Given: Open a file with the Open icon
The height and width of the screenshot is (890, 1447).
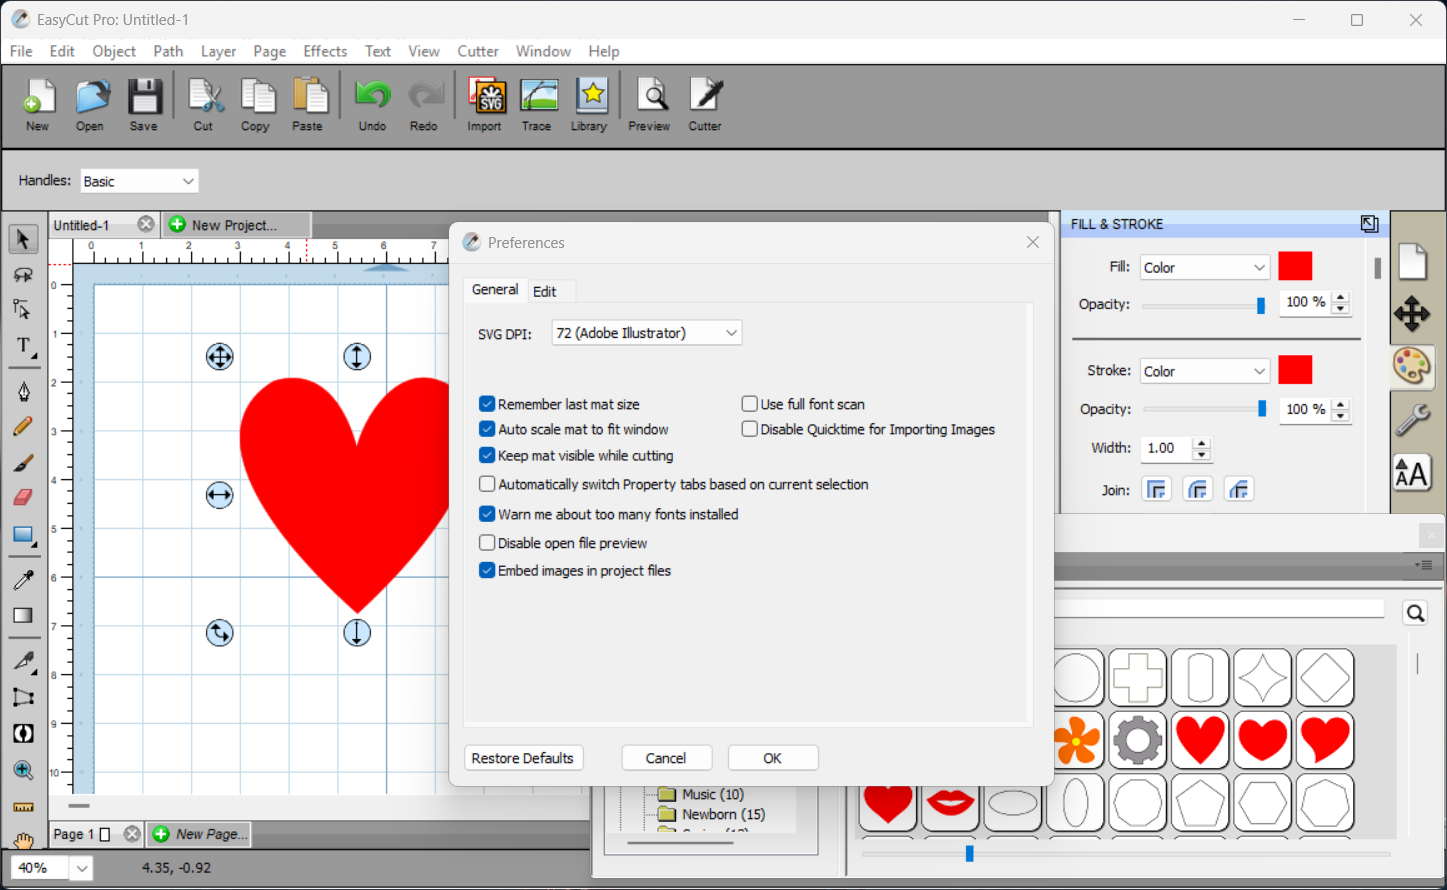Looking at the screenshot, I should 91,105.
